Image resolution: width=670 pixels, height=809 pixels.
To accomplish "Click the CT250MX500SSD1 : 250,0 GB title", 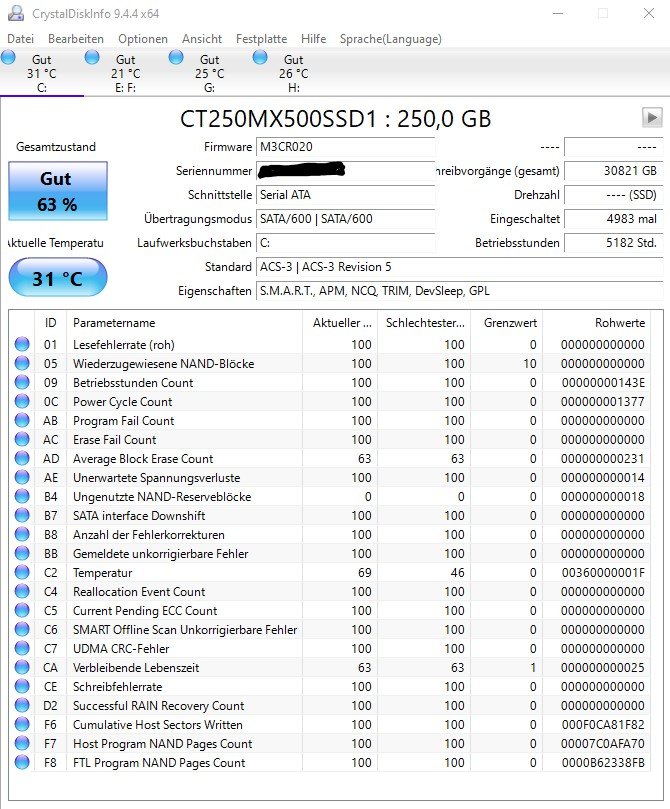I will pos(335,119).
